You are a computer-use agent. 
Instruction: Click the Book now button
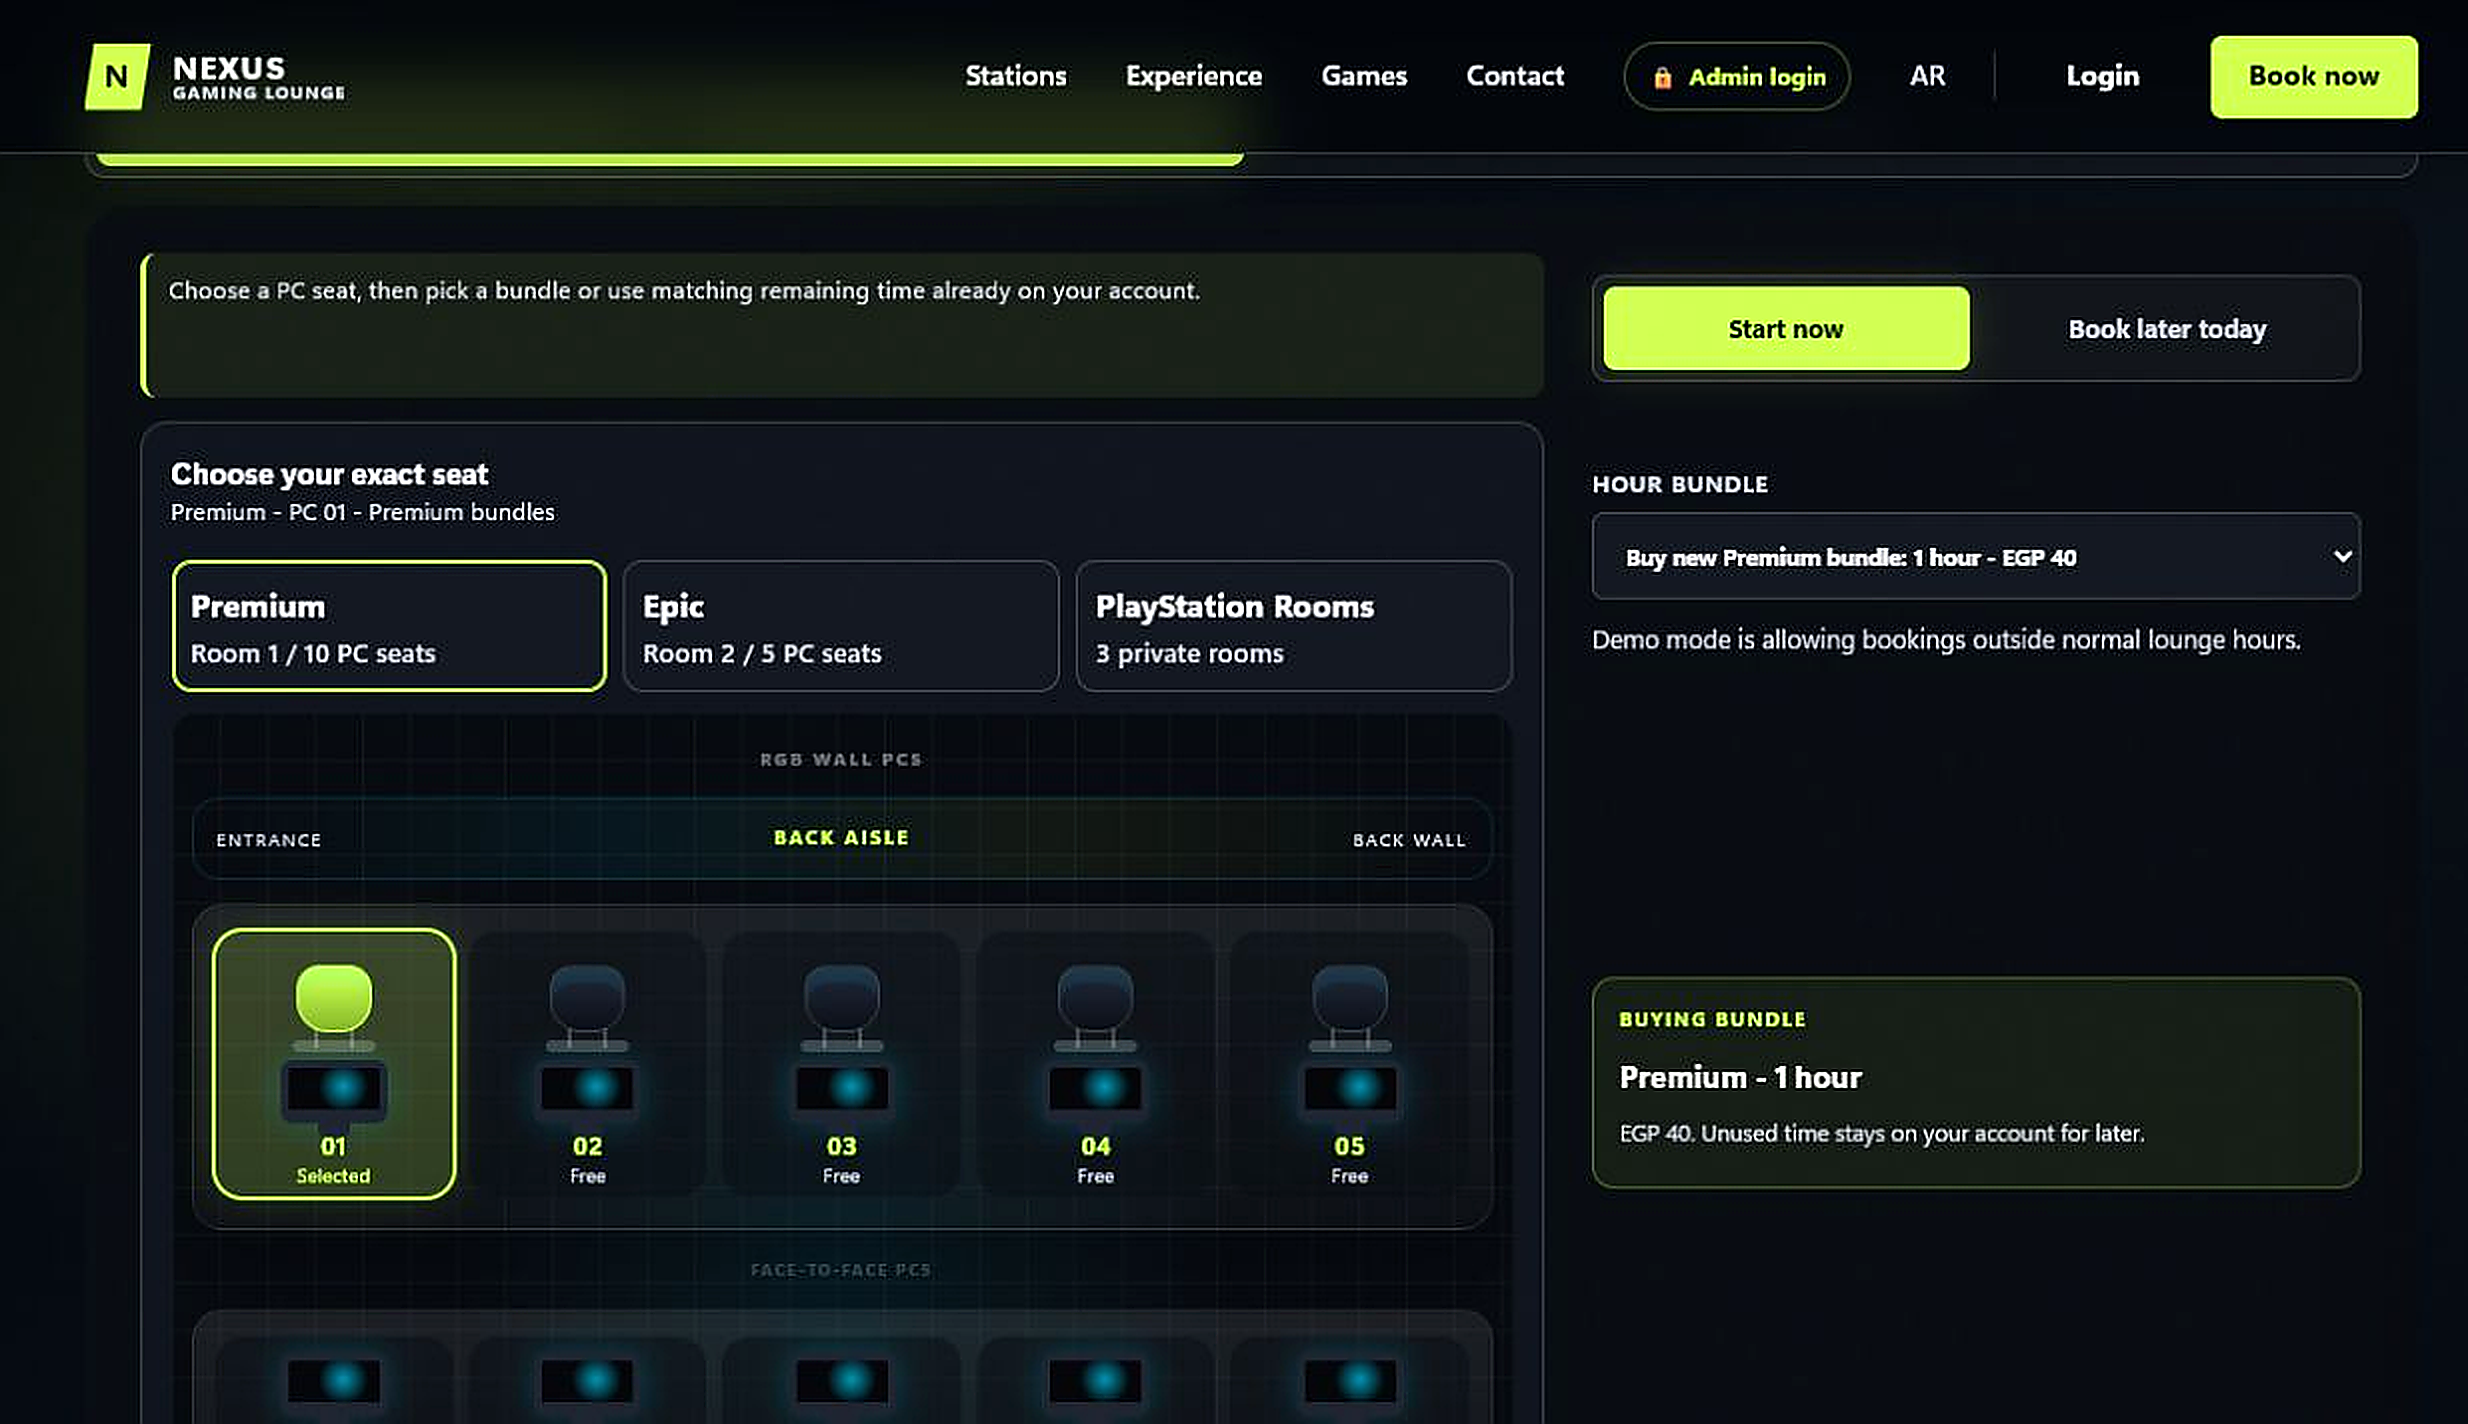pos(2313,77)
